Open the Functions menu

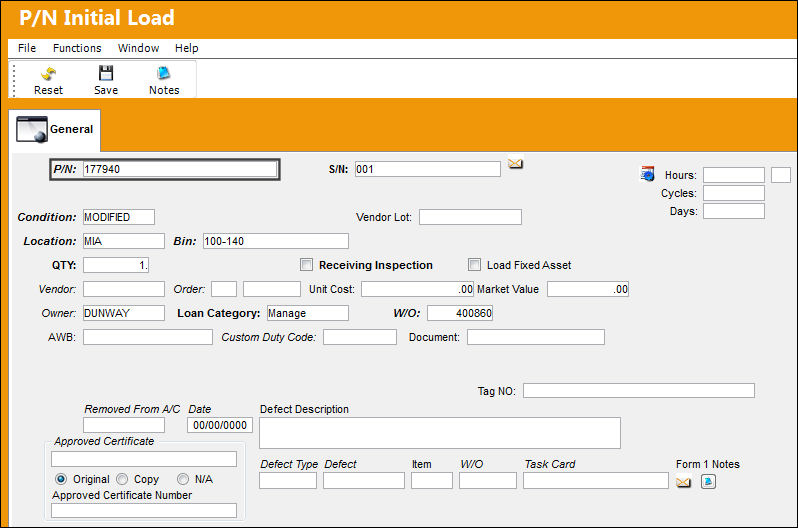tap(77, 48)
